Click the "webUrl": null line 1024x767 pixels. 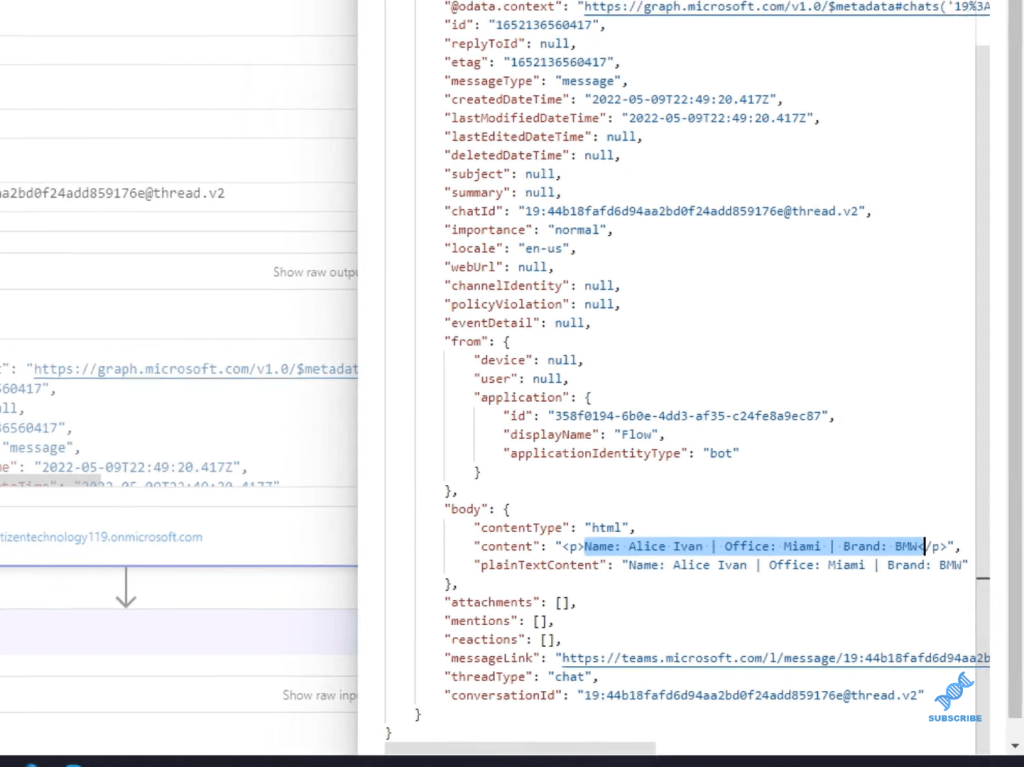(499, 267)
